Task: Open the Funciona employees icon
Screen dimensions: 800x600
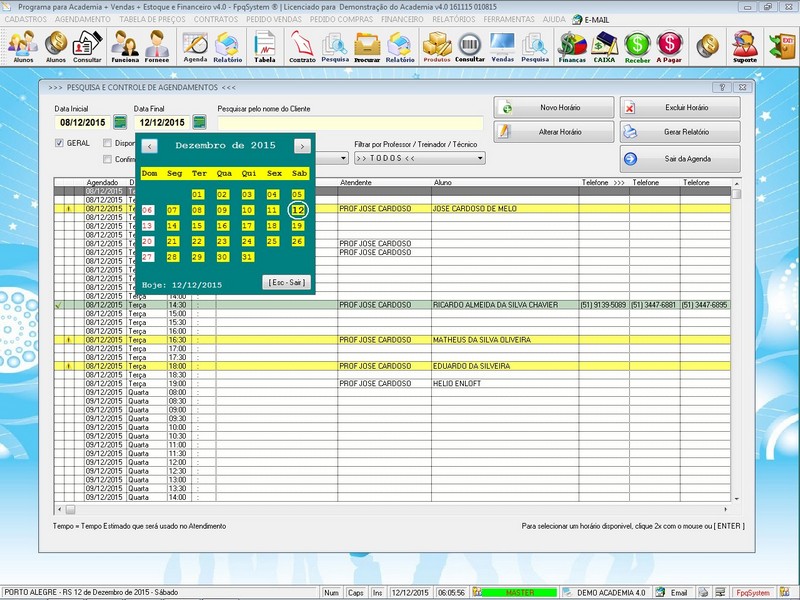Action: [x=125, y=46]
